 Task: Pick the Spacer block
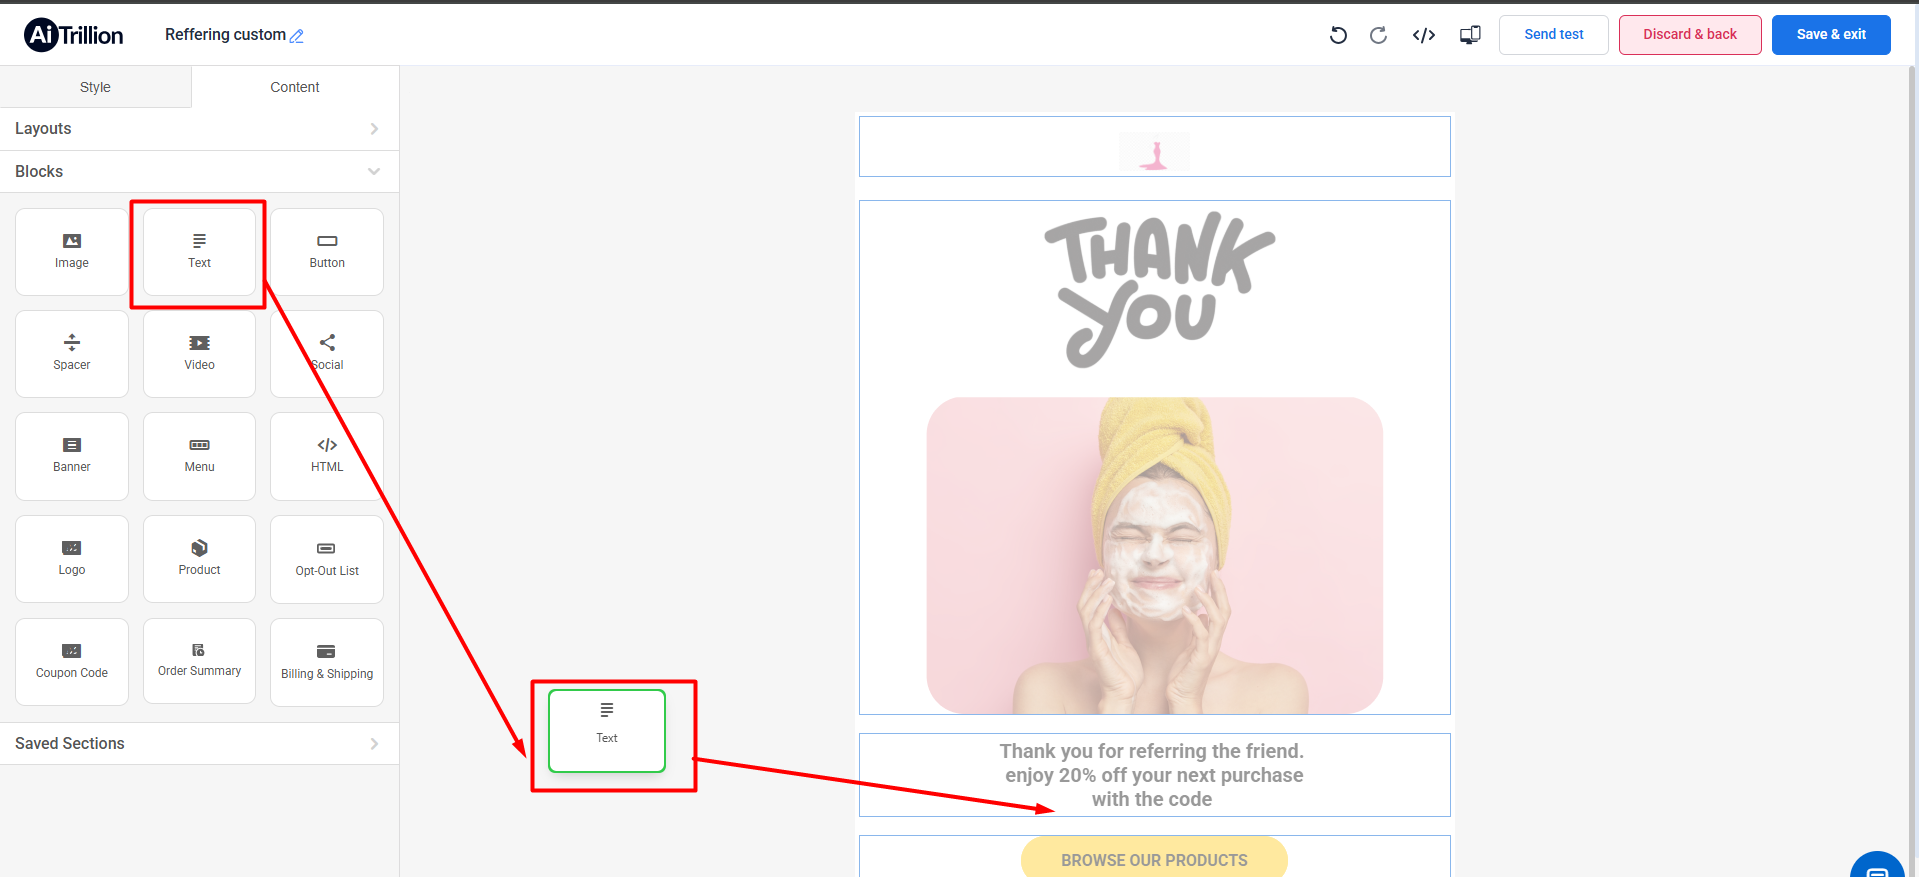[x=72, y=353]
